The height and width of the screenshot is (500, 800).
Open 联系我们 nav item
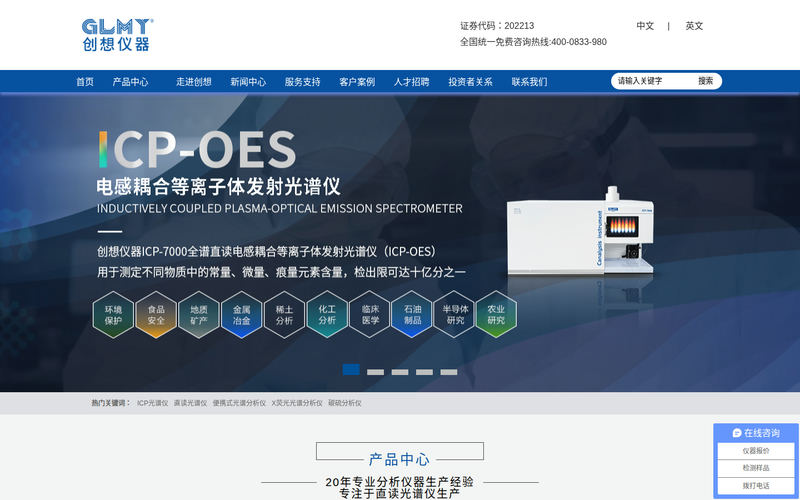530,82
